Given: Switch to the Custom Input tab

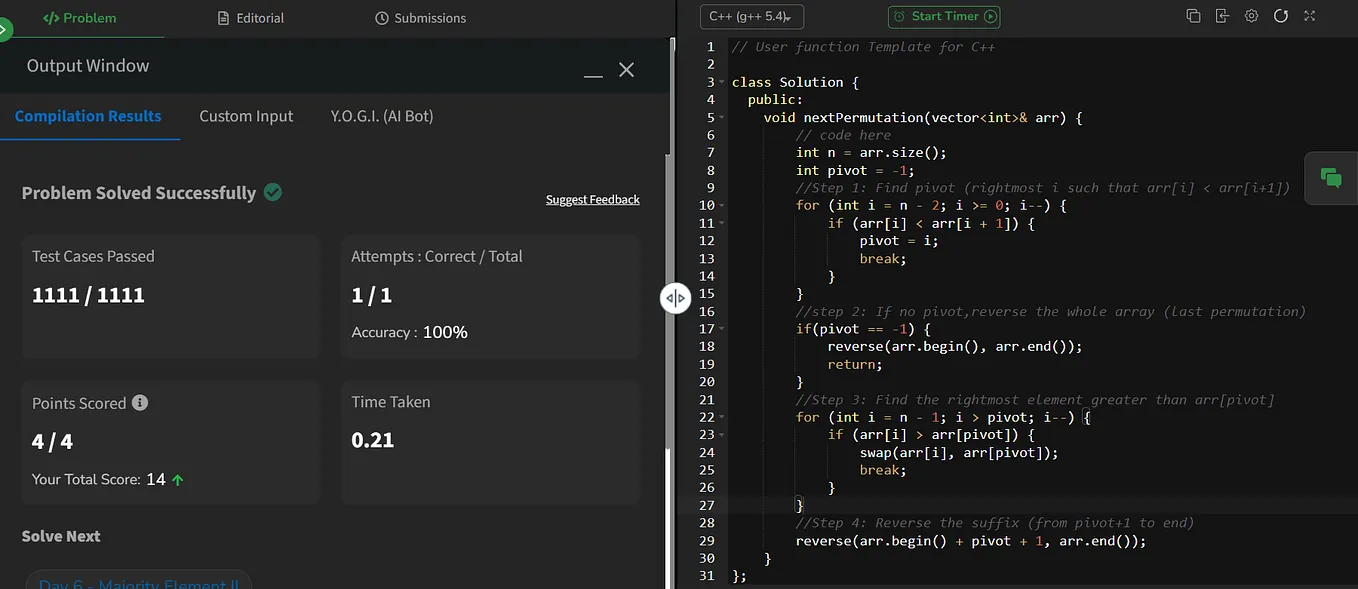Looking at the screenshot, I should click(246, 116).
